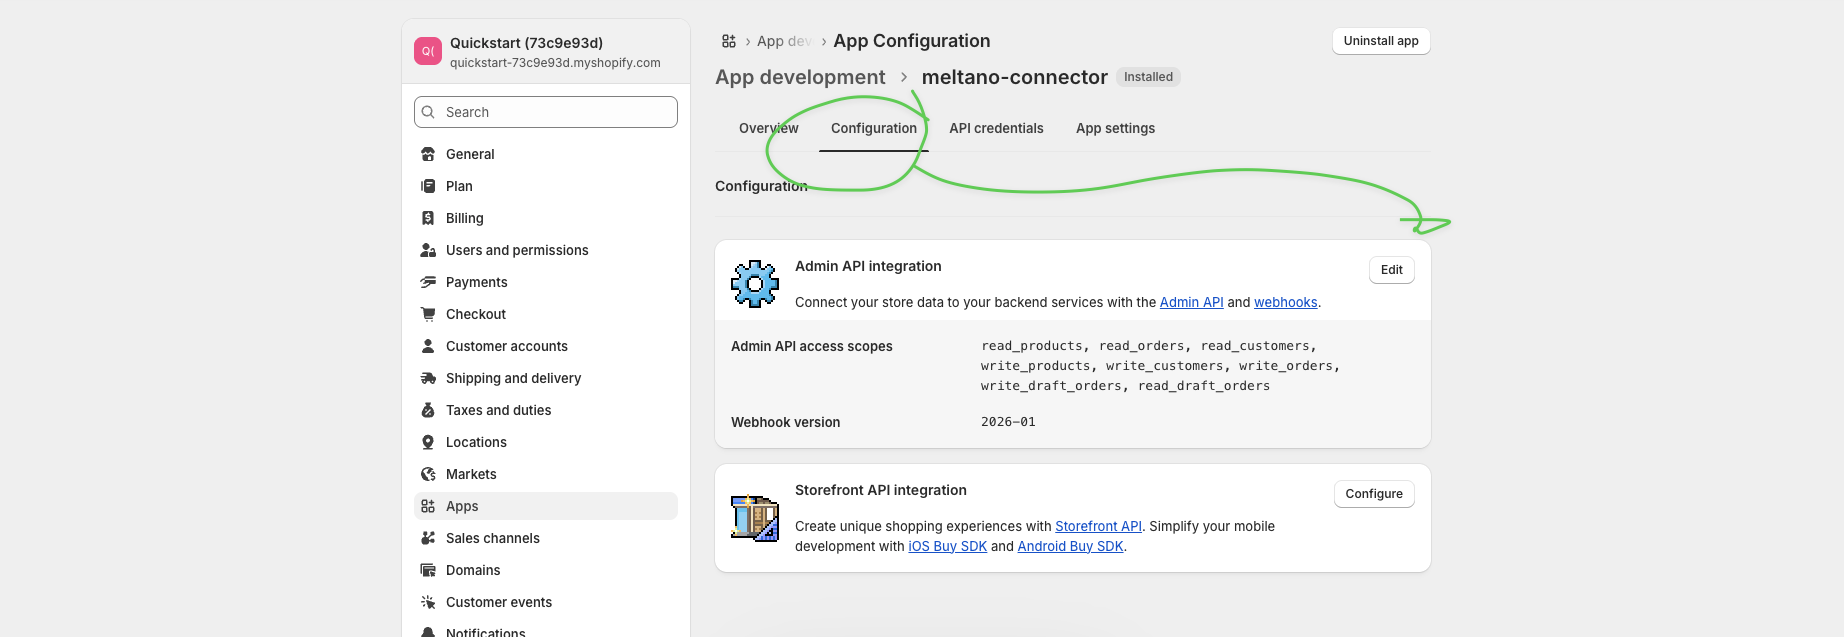The image size is (1844, 637).
Task: Click the Locations pin icon
Action: click(428, 442)
